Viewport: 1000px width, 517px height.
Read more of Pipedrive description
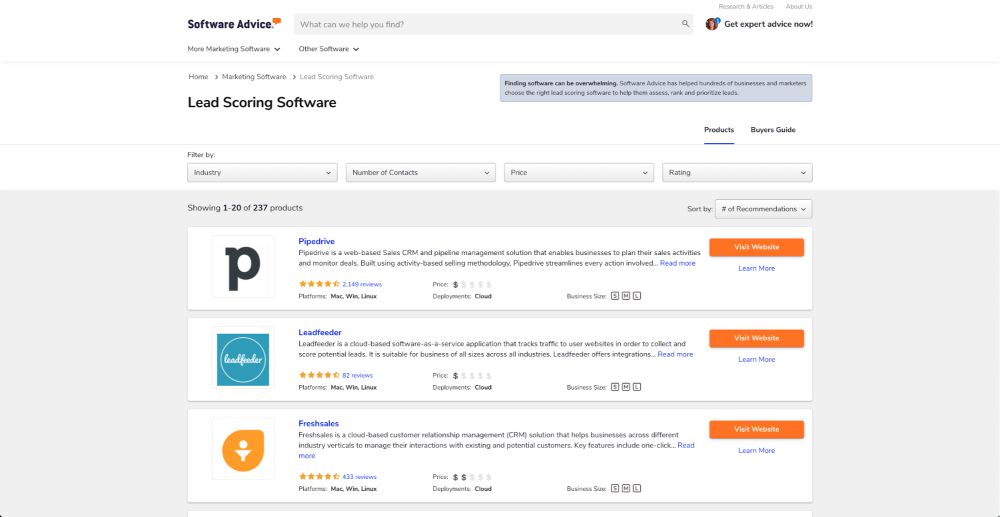pos(678,263)
